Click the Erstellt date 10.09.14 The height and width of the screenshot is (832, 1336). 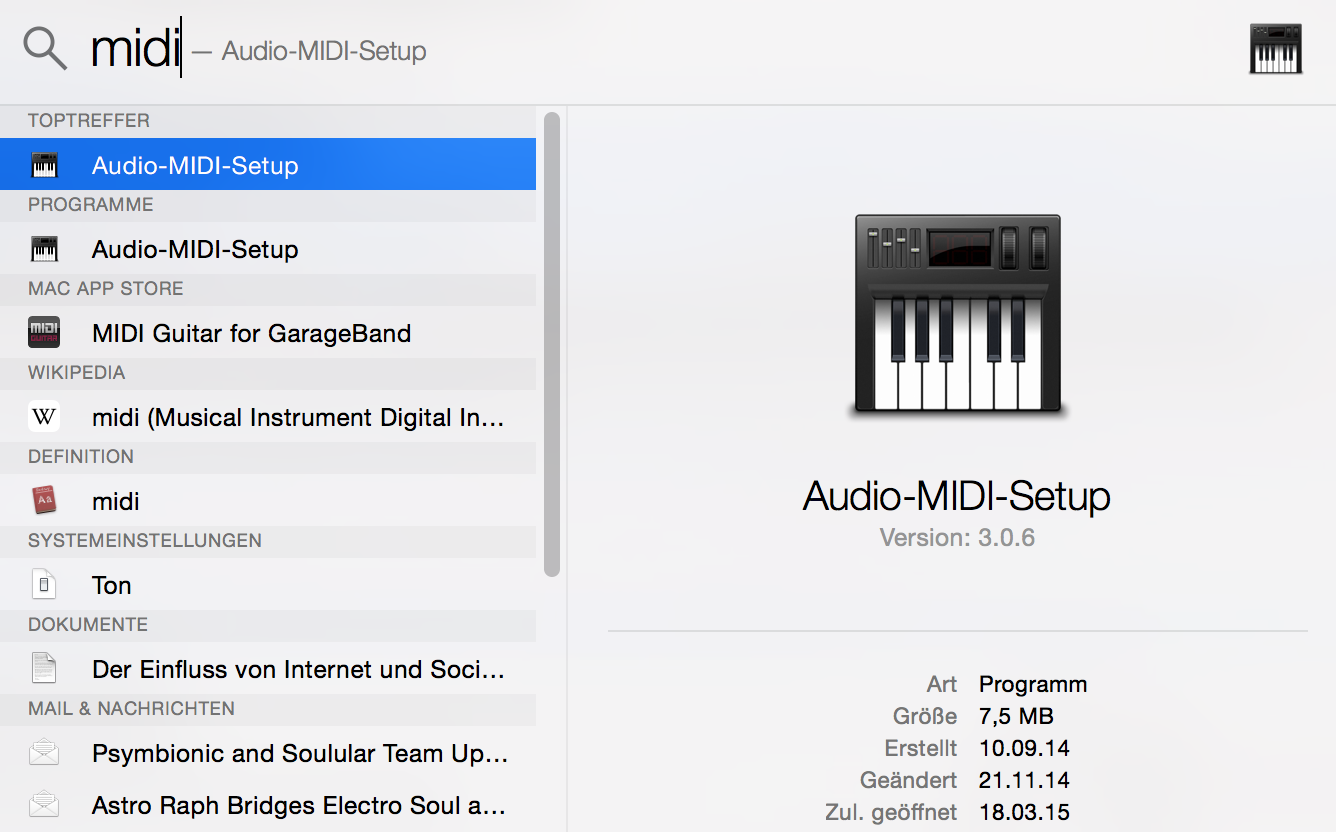click(1024, 748)
